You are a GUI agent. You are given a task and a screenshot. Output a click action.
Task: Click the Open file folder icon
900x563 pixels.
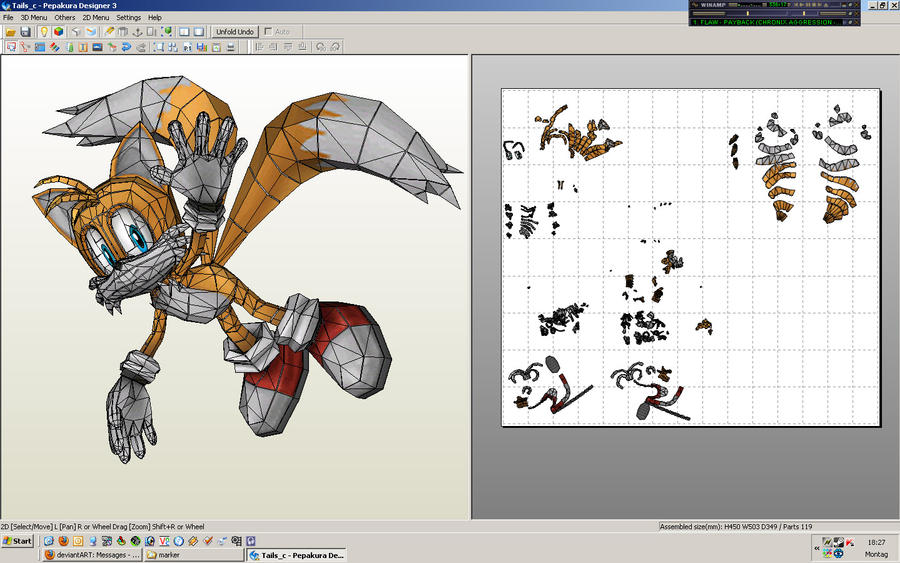click(10, 32)
